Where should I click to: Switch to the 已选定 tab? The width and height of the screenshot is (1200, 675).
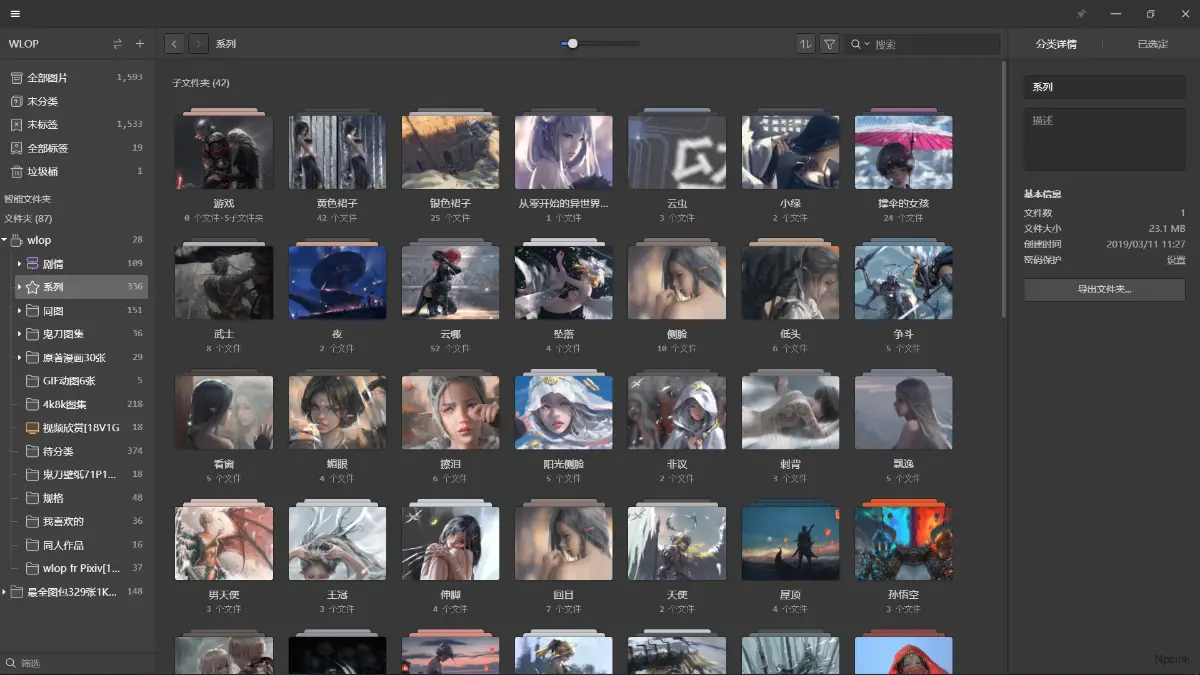click(1152, 44)
